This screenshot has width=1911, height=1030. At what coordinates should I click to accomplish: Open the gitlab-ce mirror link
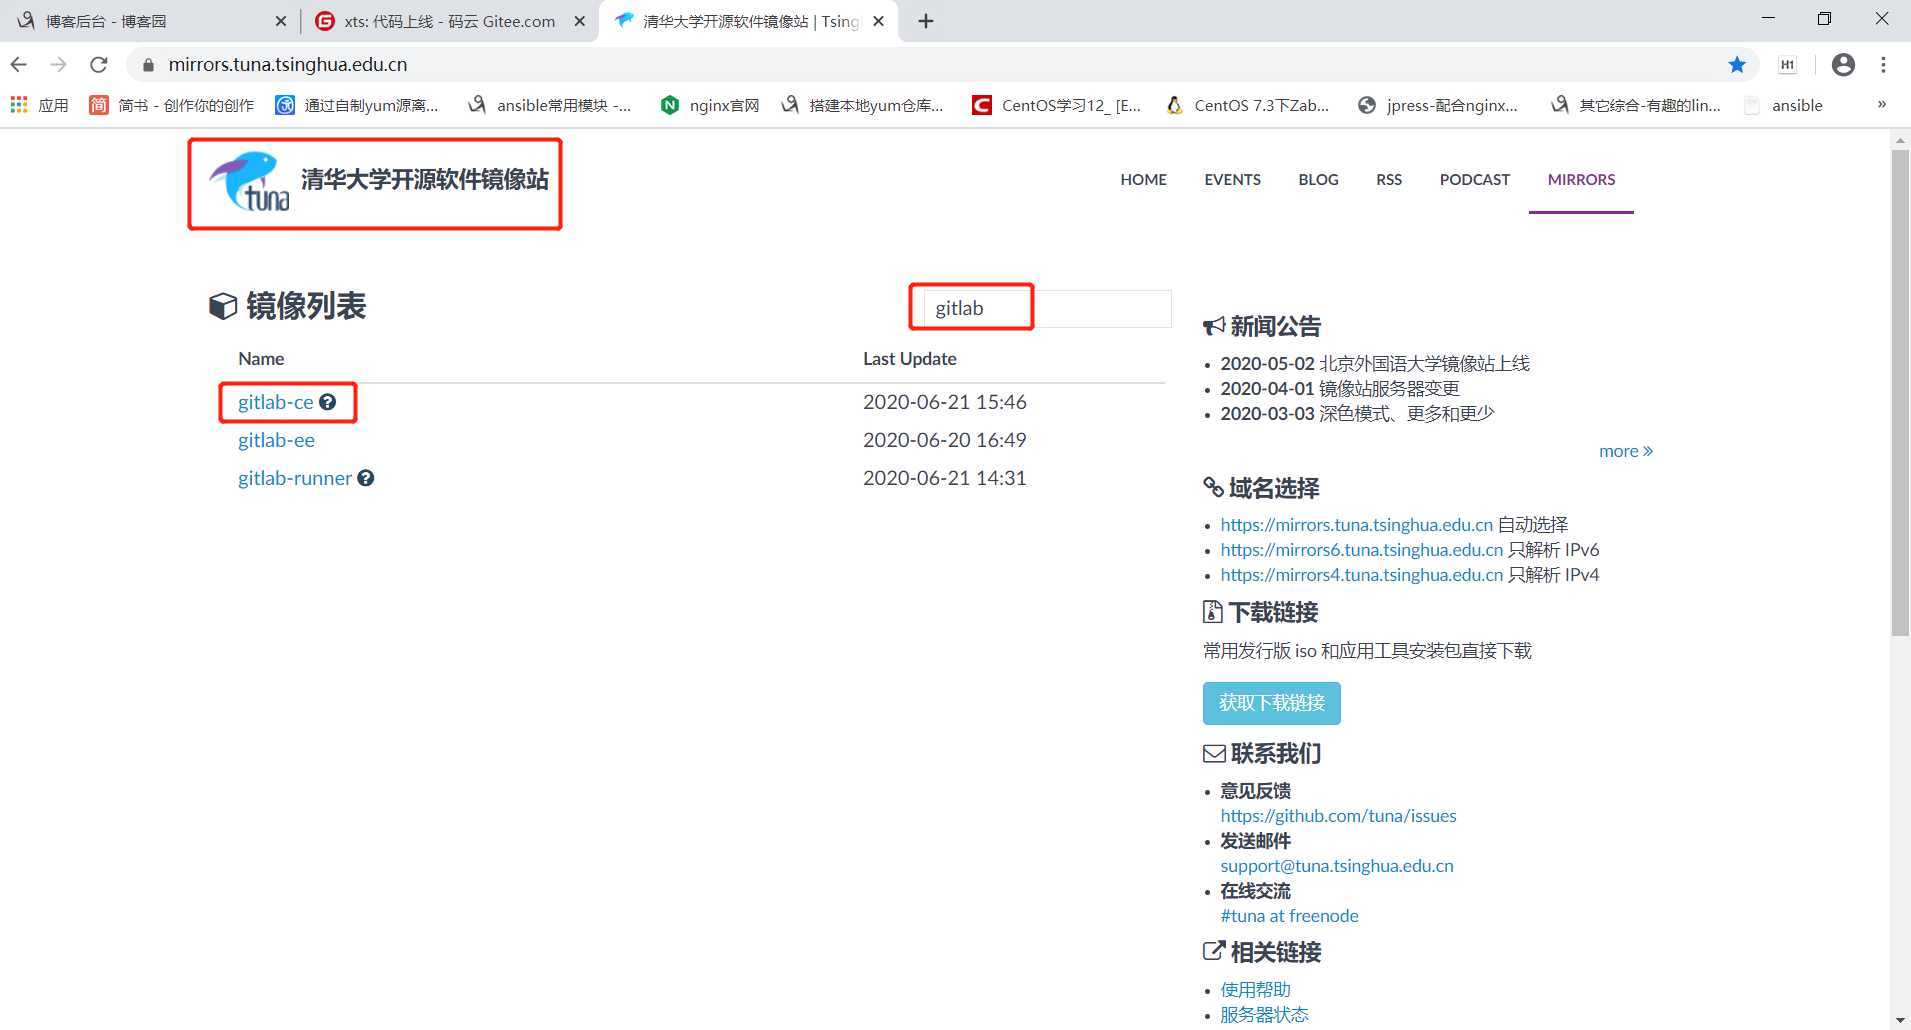pyautogui.click(x=276, y=402)
